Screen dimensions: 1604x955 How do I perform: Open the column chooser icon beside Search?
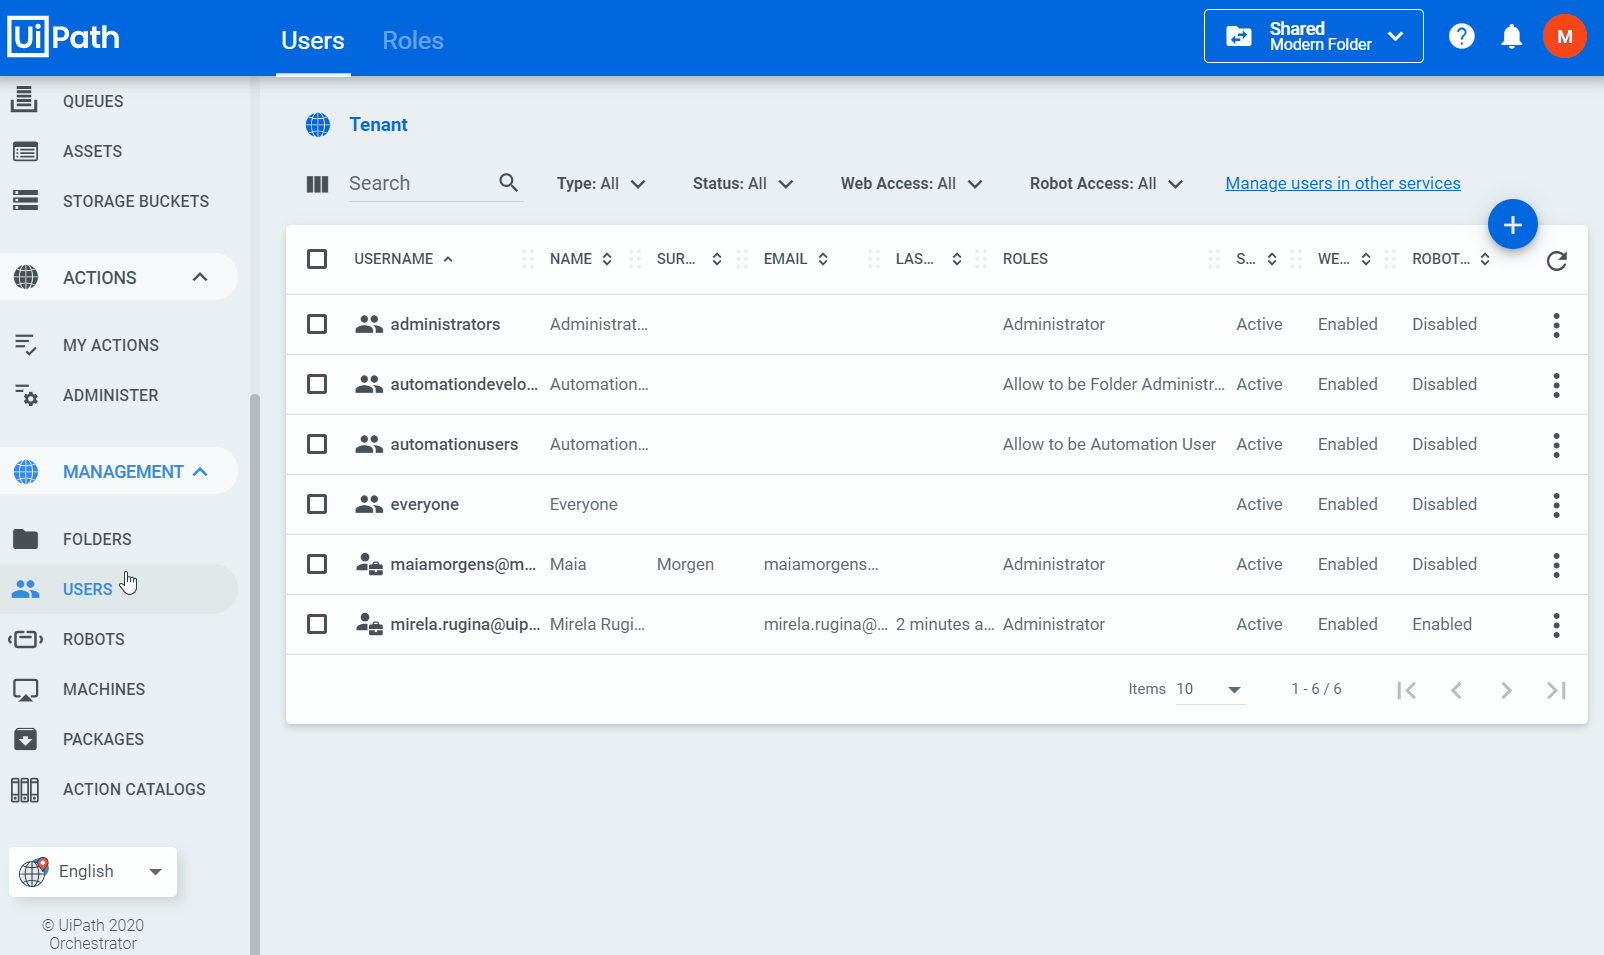[x=317, y=184]
